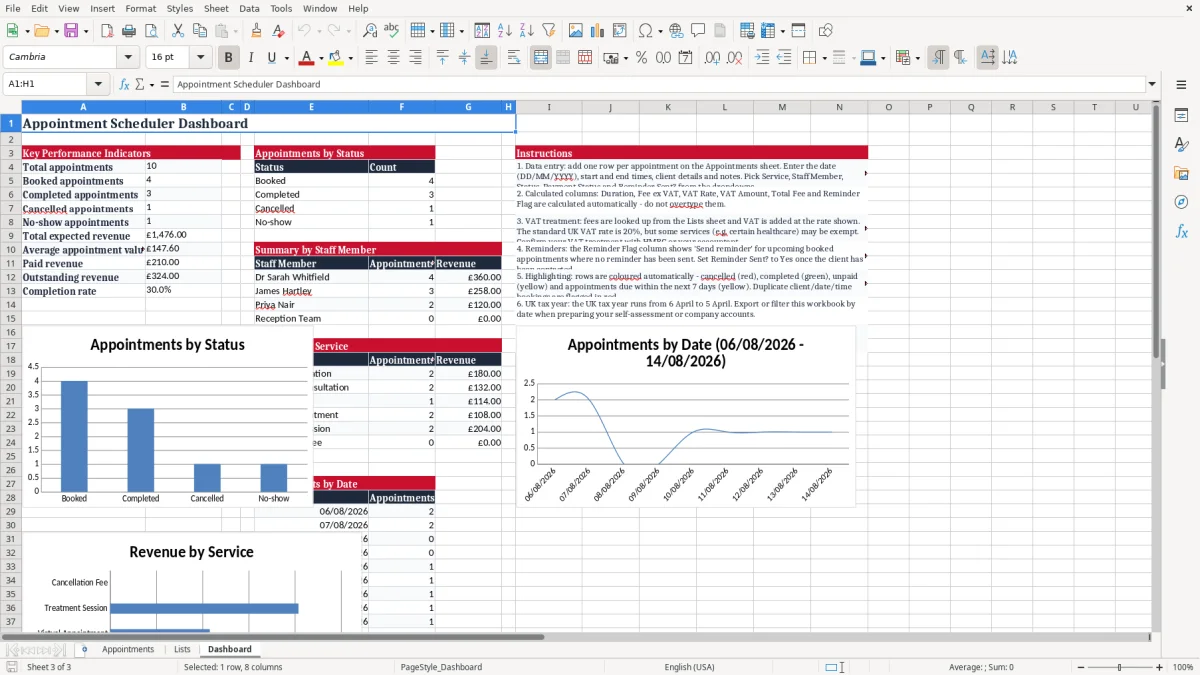The height and width of the screenshot is (675, 1200).
Task: Click the formula input field
Action: (658, 84)
